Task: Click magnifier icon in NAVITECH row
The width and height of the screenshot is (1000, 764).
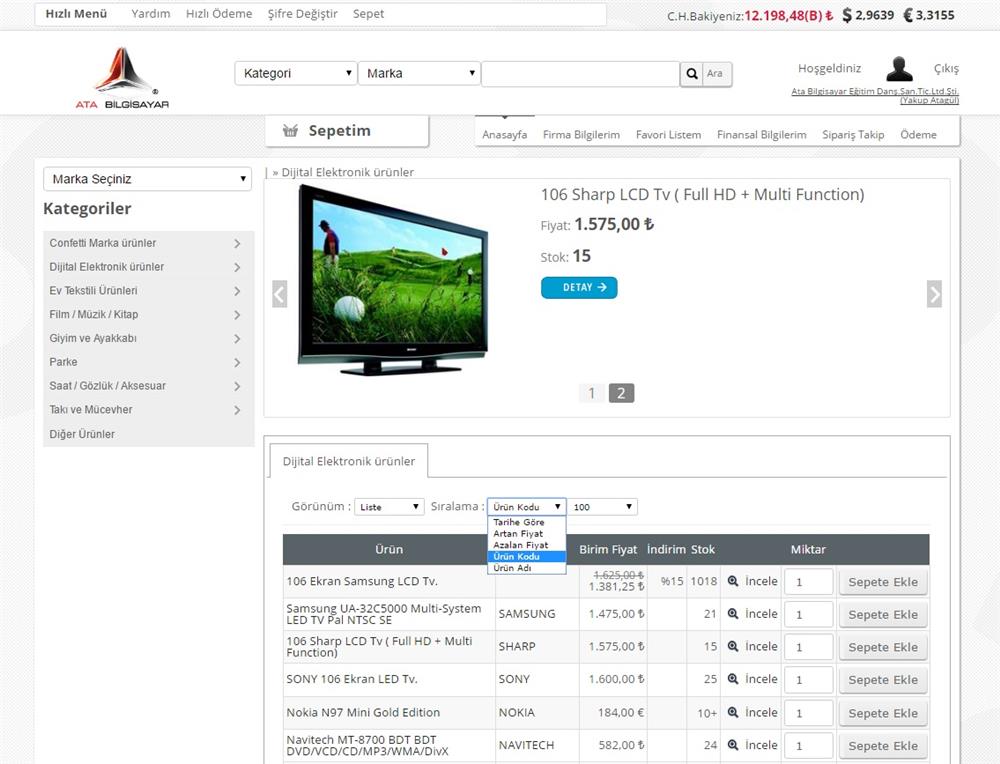Action: tap(733, 745)
